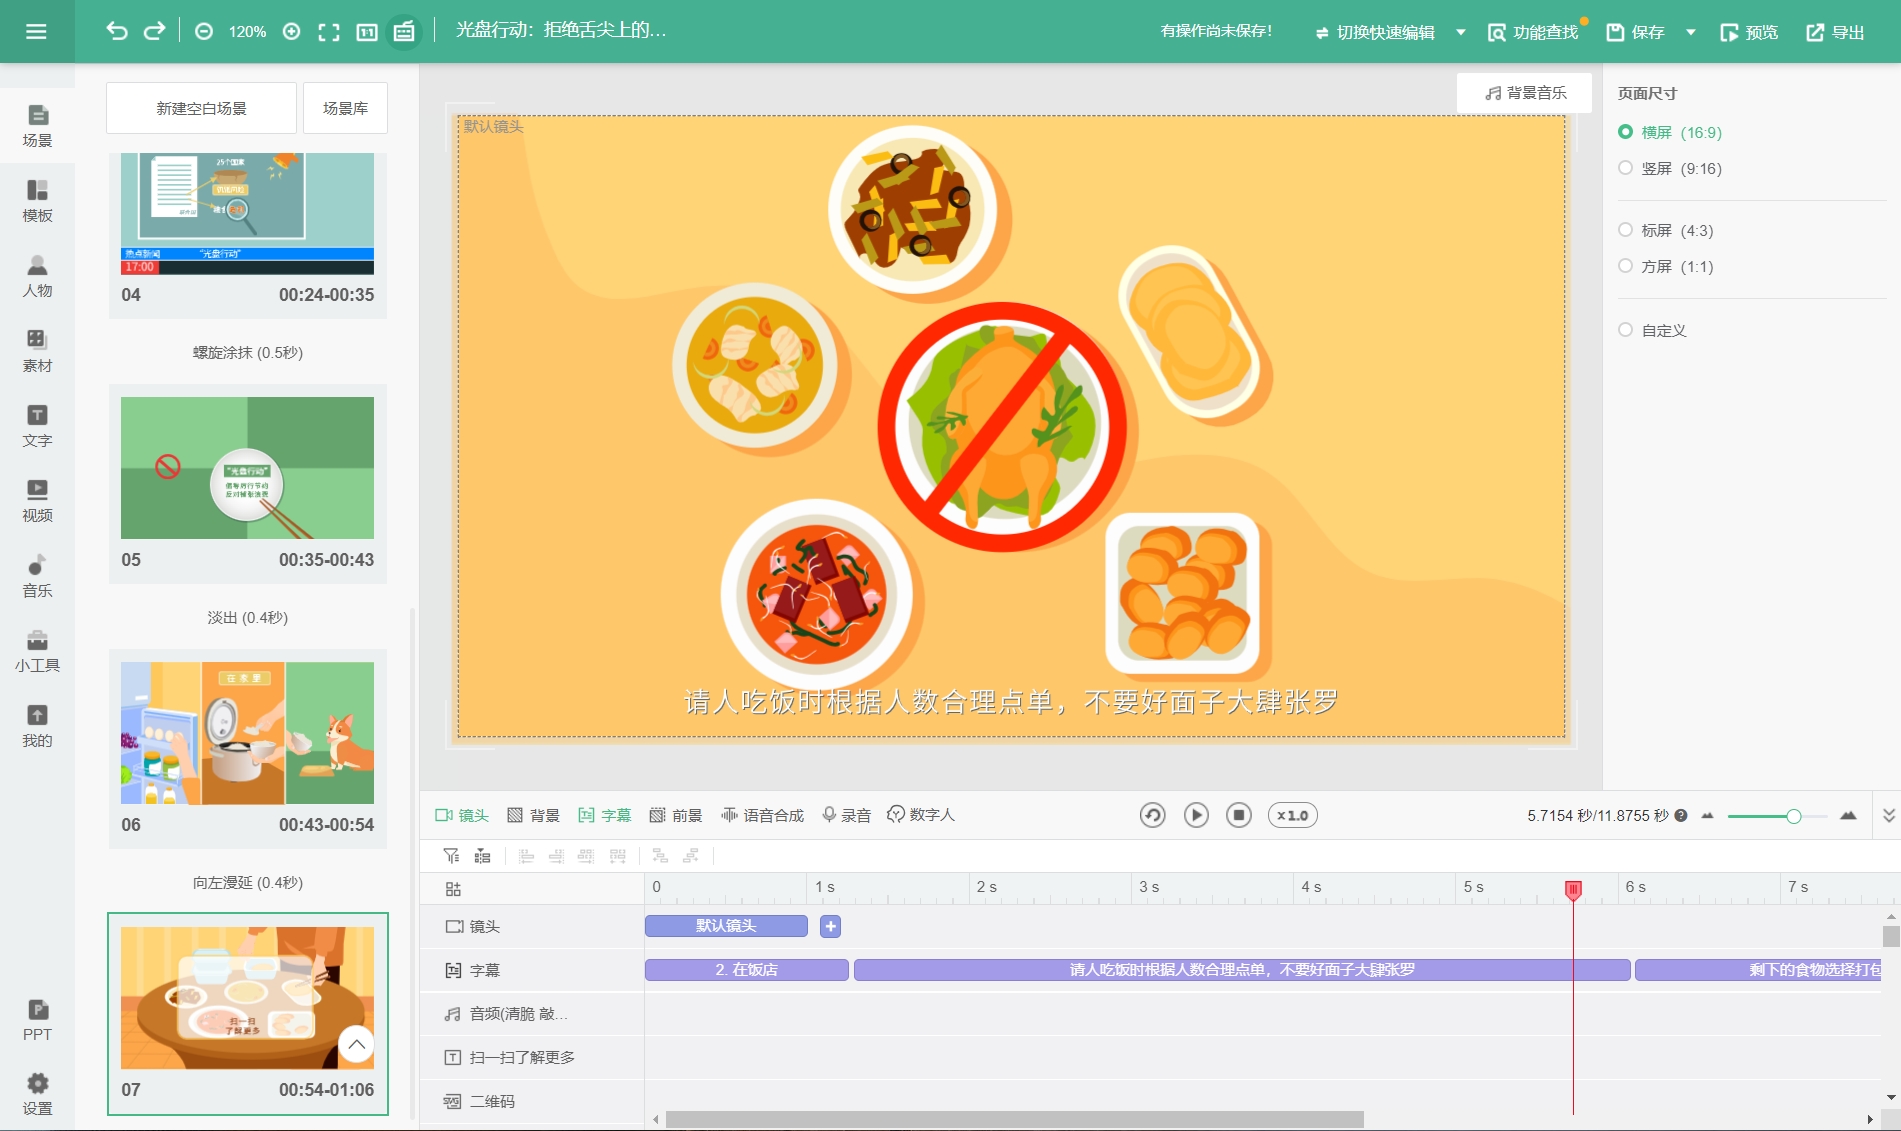Open the PPT import panel
The width and height of the screenshot is (1901, 1131).
point(37,1020)
